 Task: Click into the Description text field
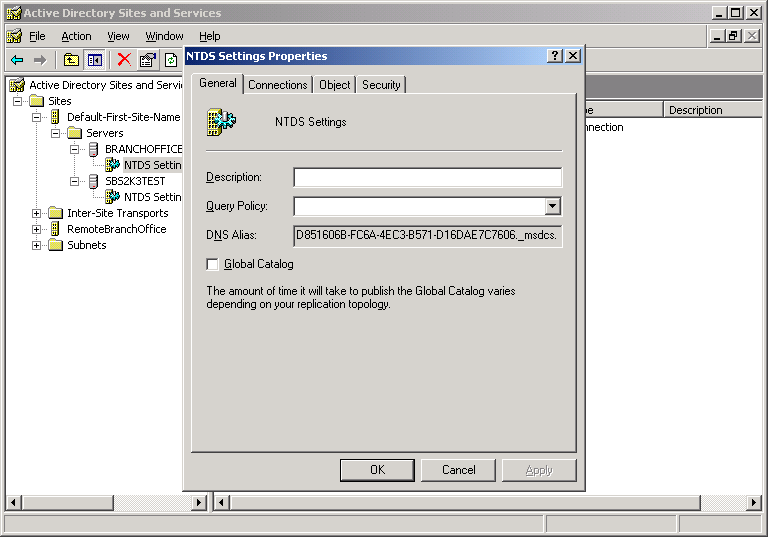(x=428, y=177)
